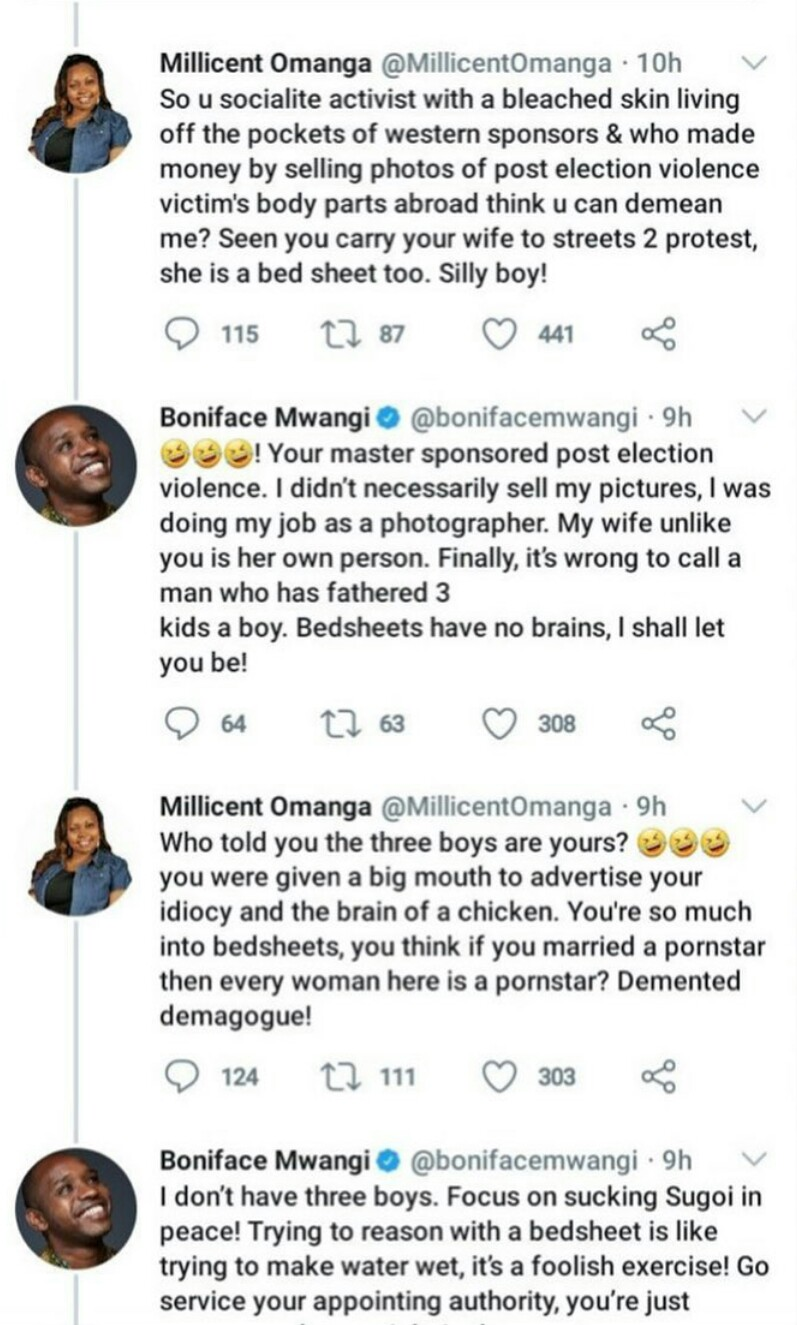Open Boniface Mwangi's profile picture in second tweet
797x1325 pixels.
(76, 465)
